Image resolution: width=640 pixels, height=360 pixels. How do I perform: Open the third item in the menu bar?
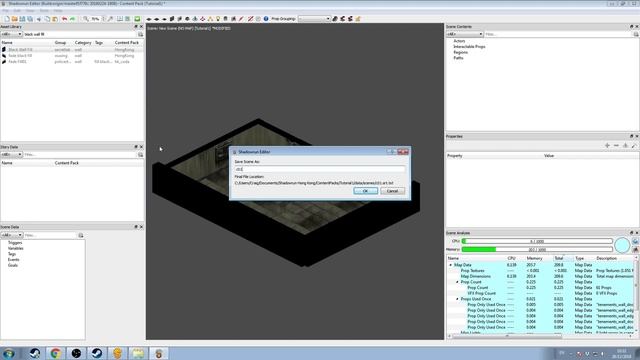(x=30, y=11)
